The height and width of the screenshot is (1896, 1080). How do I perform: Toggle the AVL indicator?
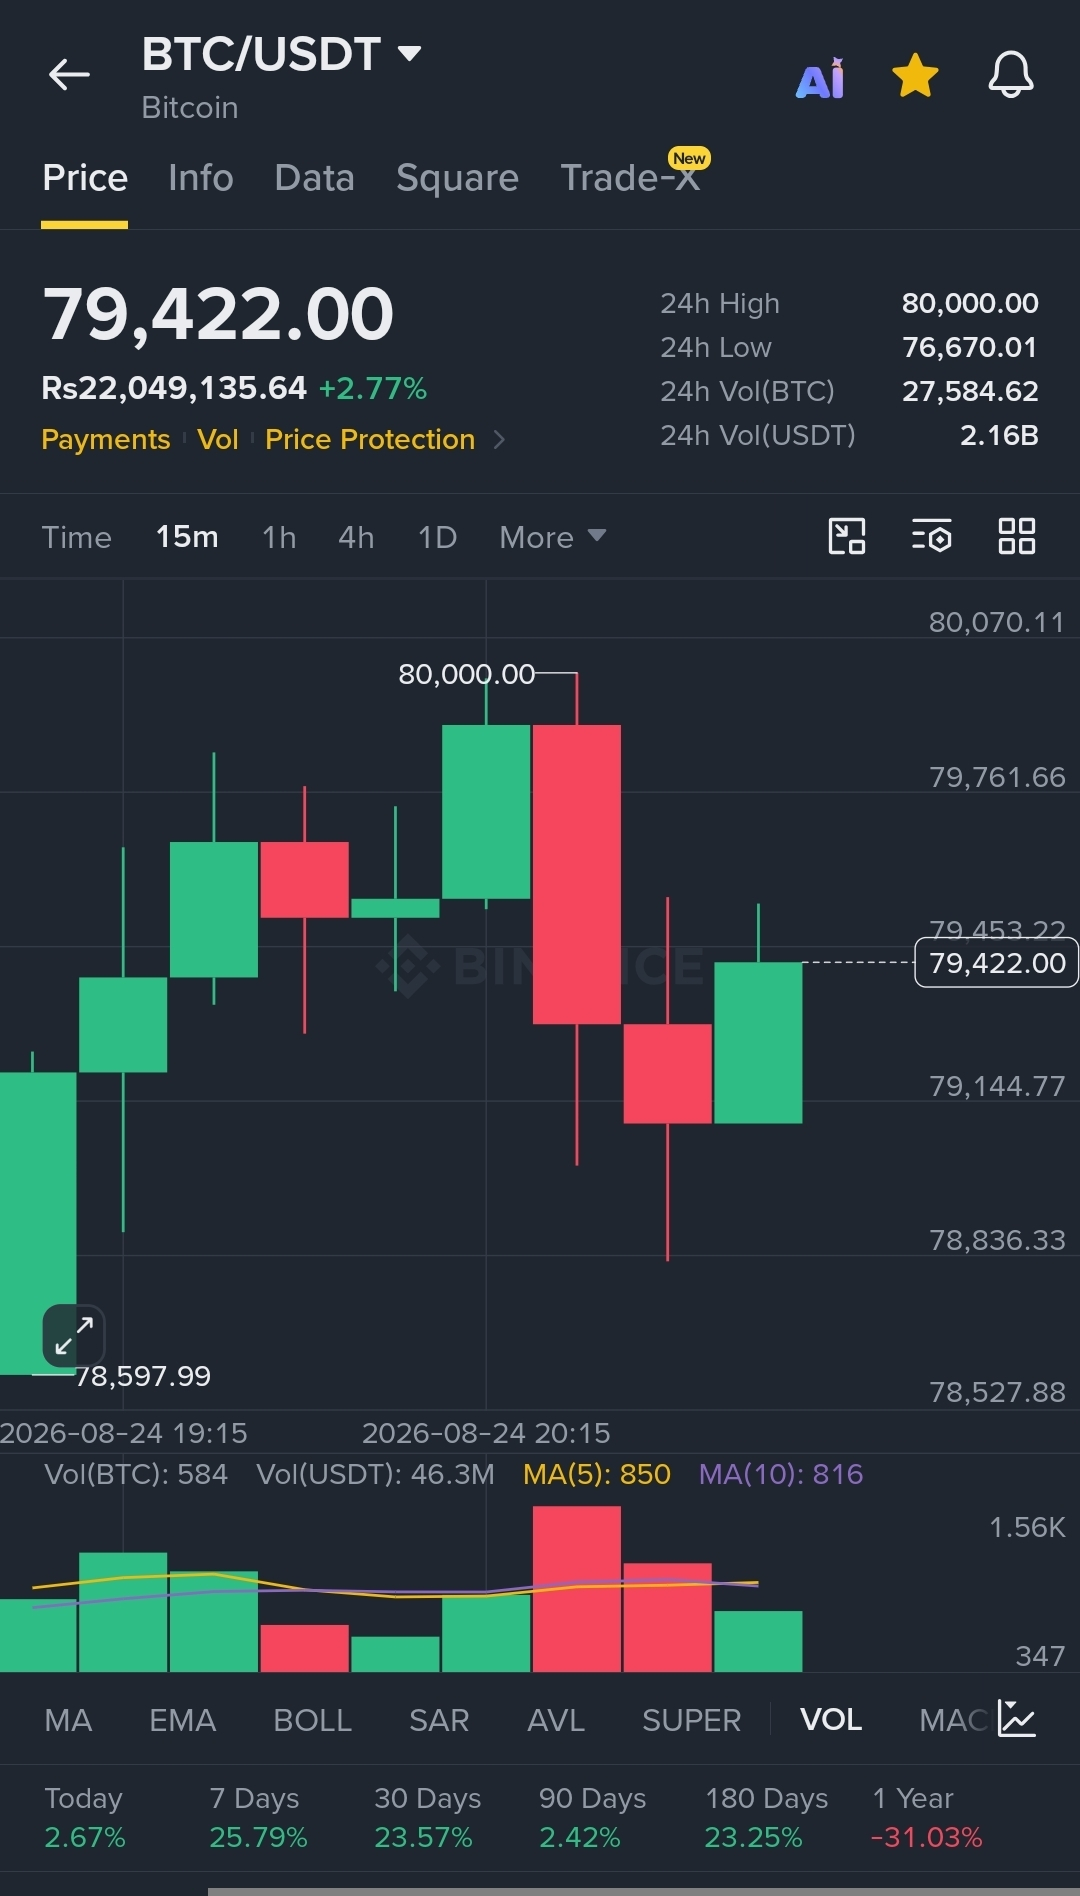(x=556, y=1720)
